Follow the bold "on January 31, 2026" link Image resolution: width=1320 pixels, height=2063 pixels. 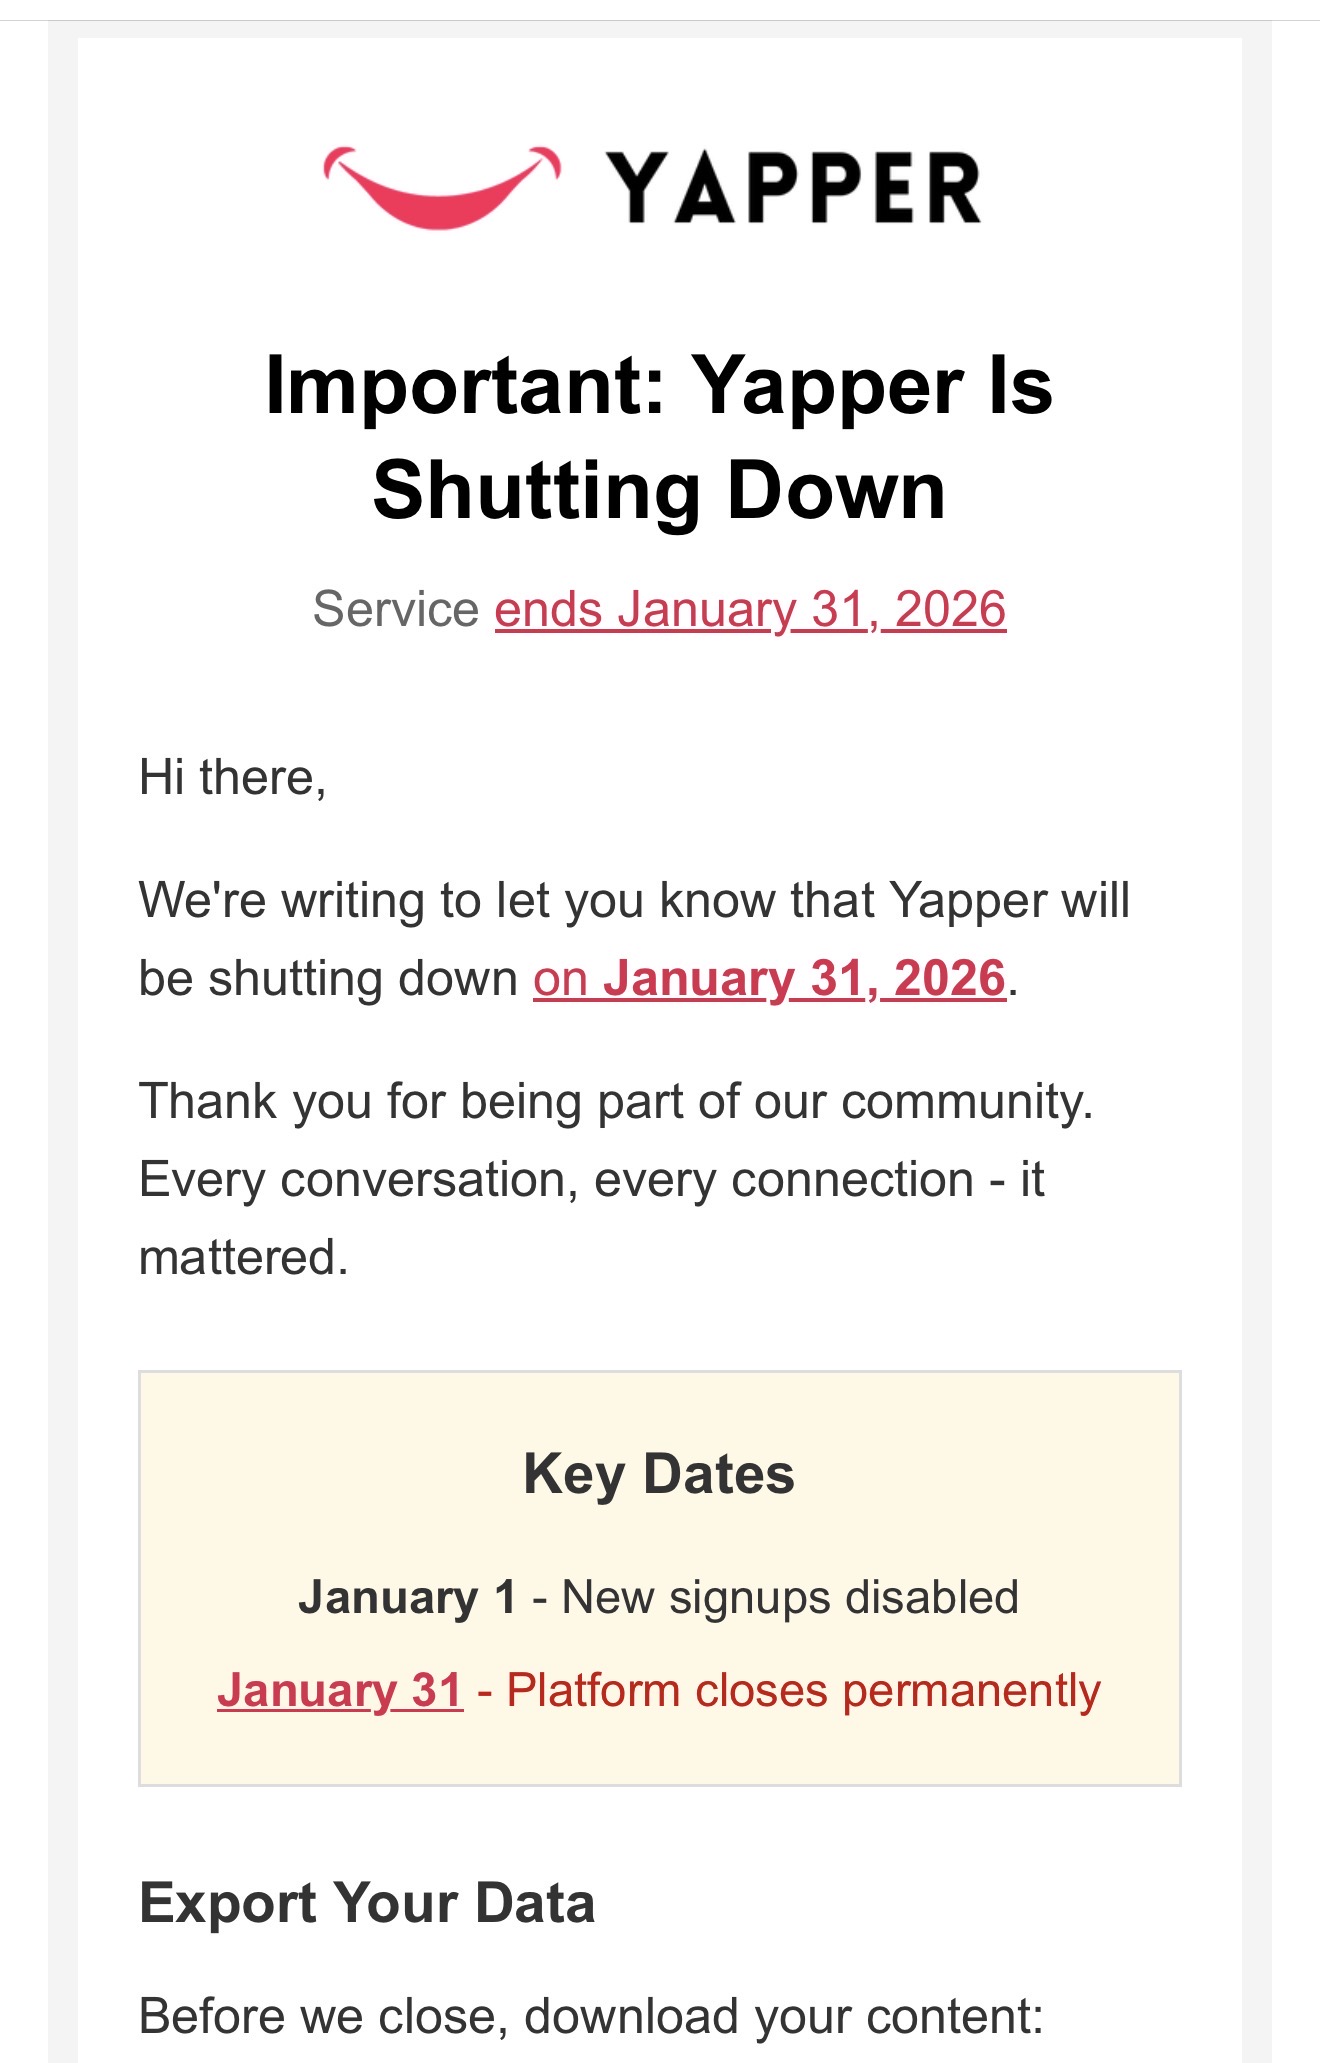click(x=769, y=978)
